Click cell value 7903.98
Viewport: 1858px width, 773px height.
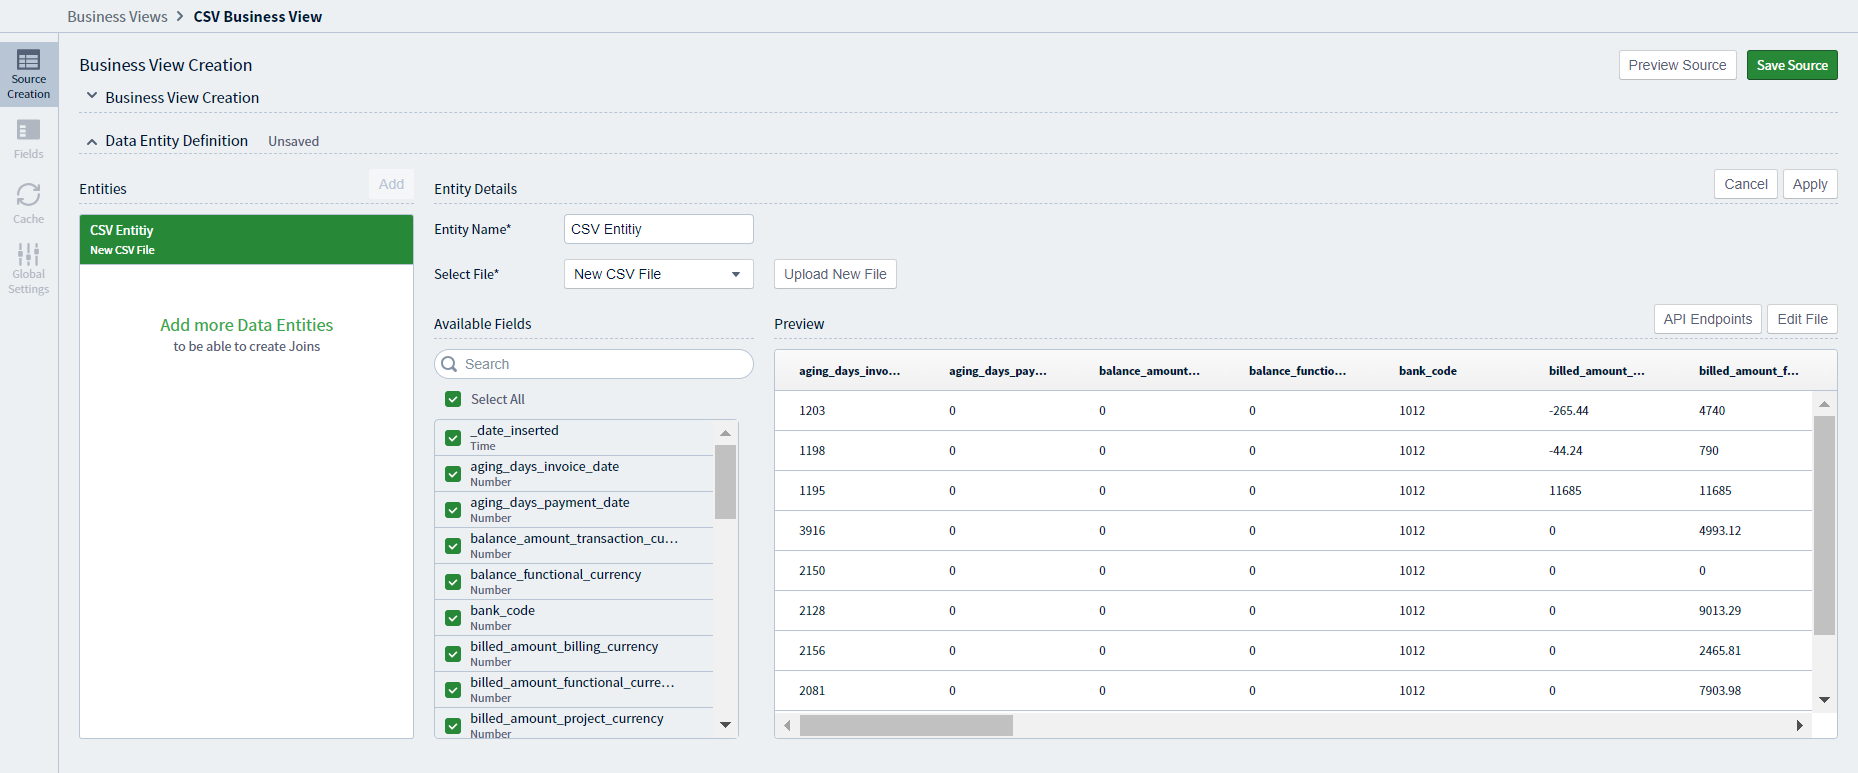pyautogui.click(x=1720, y=691)
